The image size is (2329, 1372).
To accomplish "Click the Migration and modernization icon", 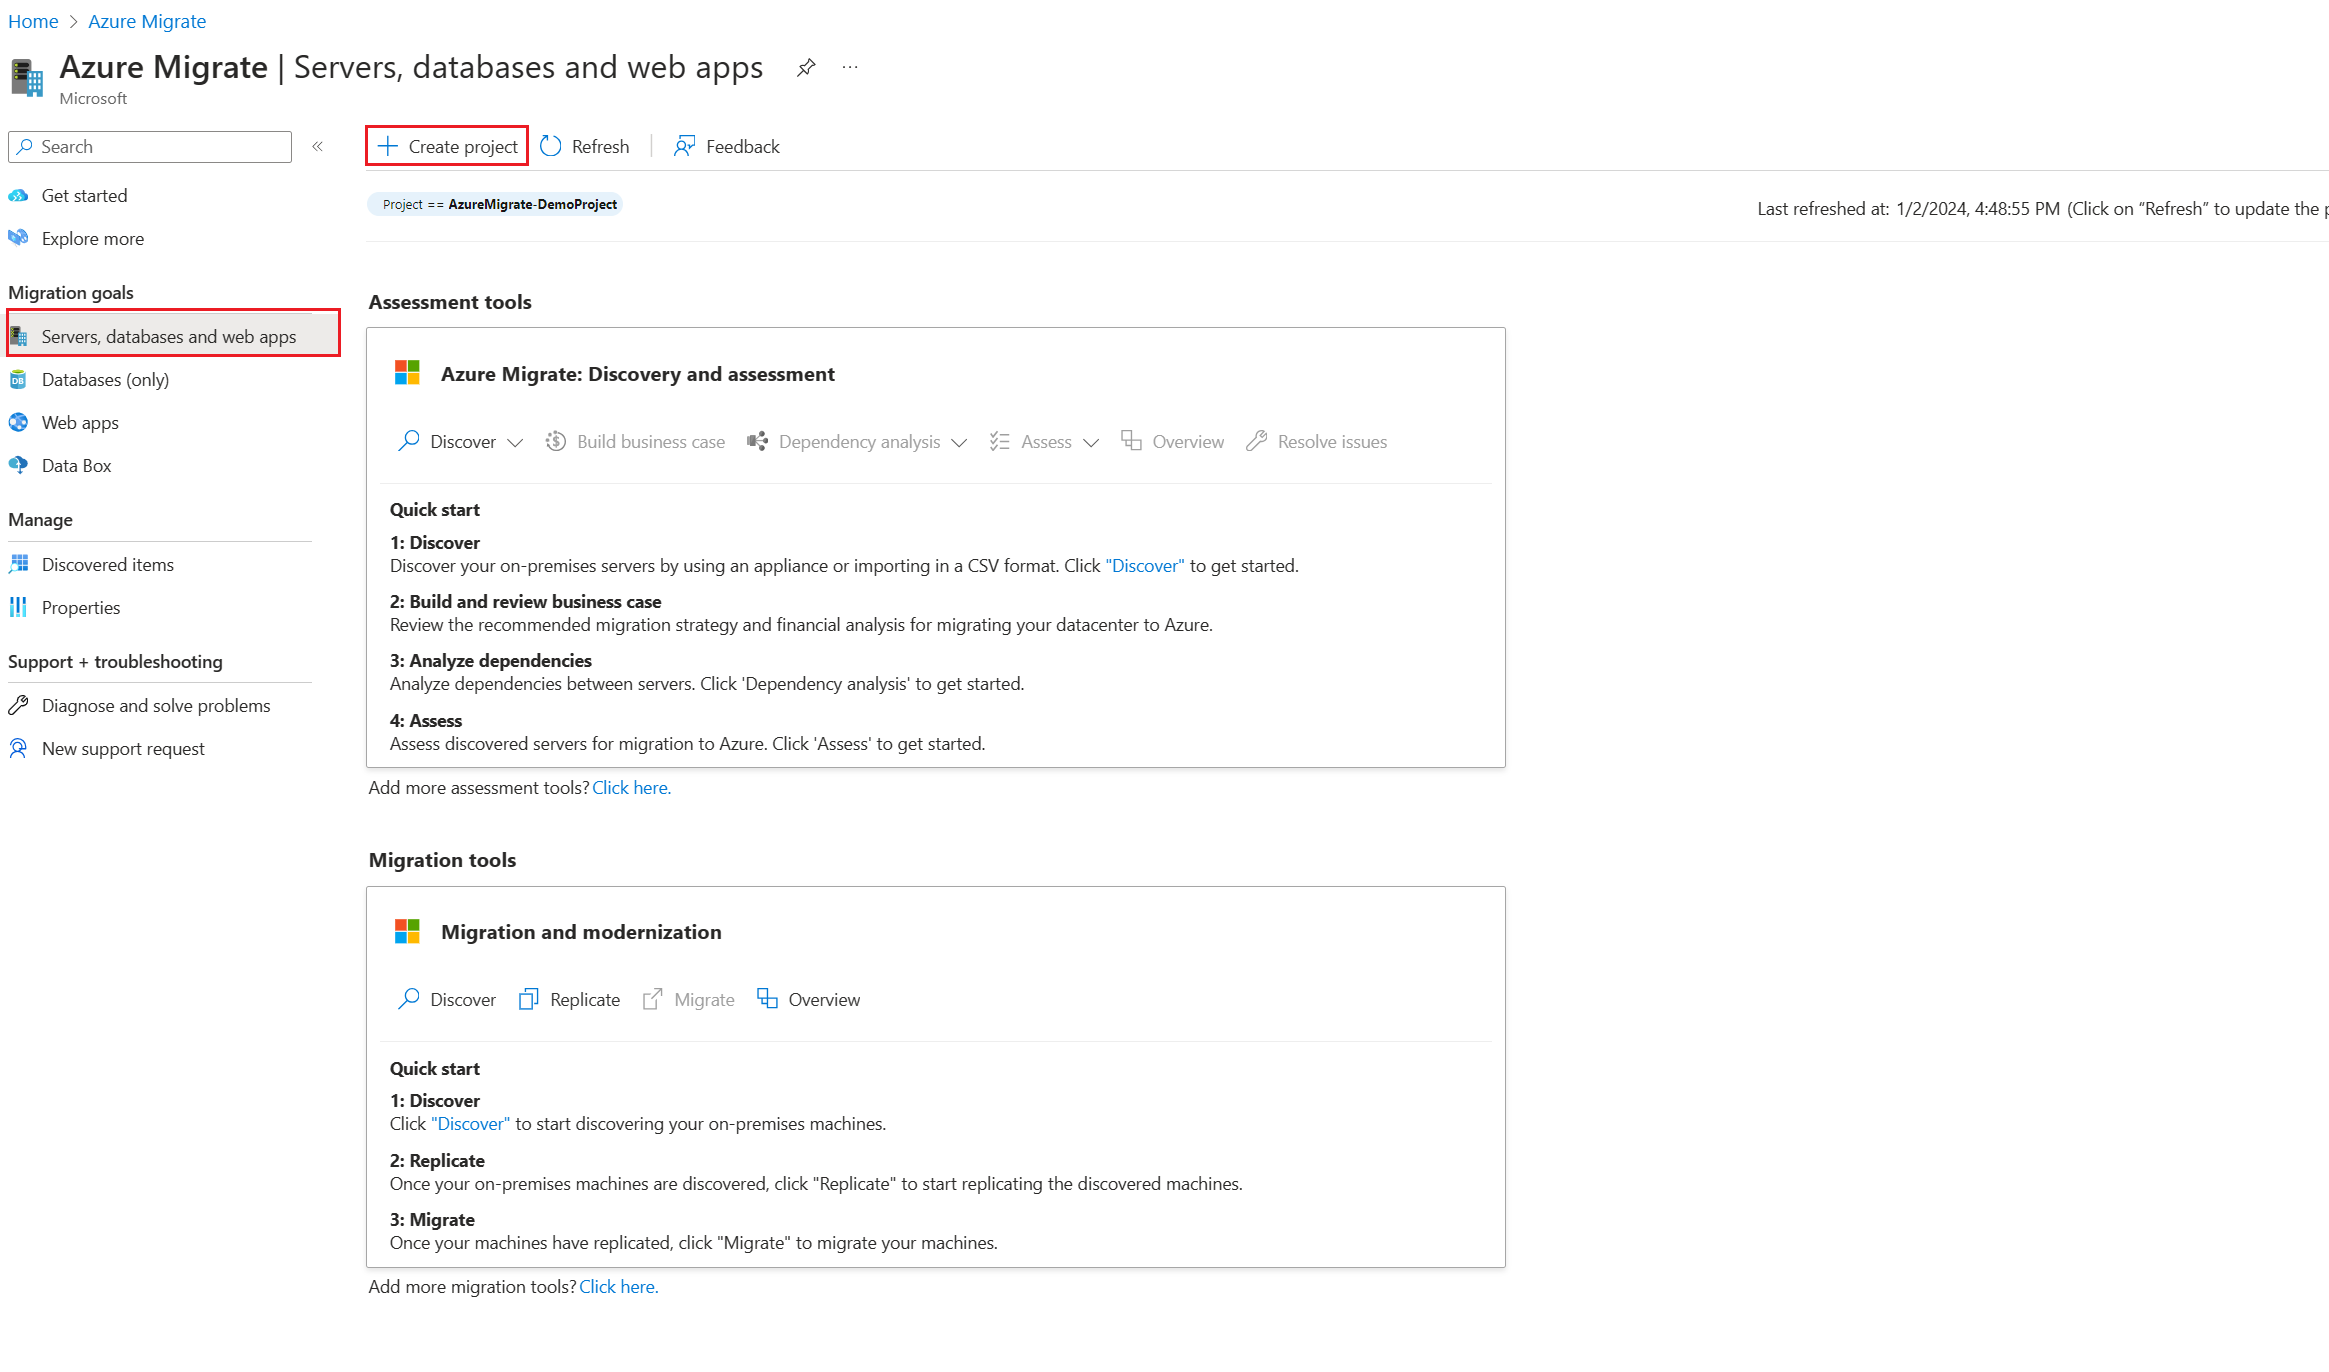I will coord(407,931).
